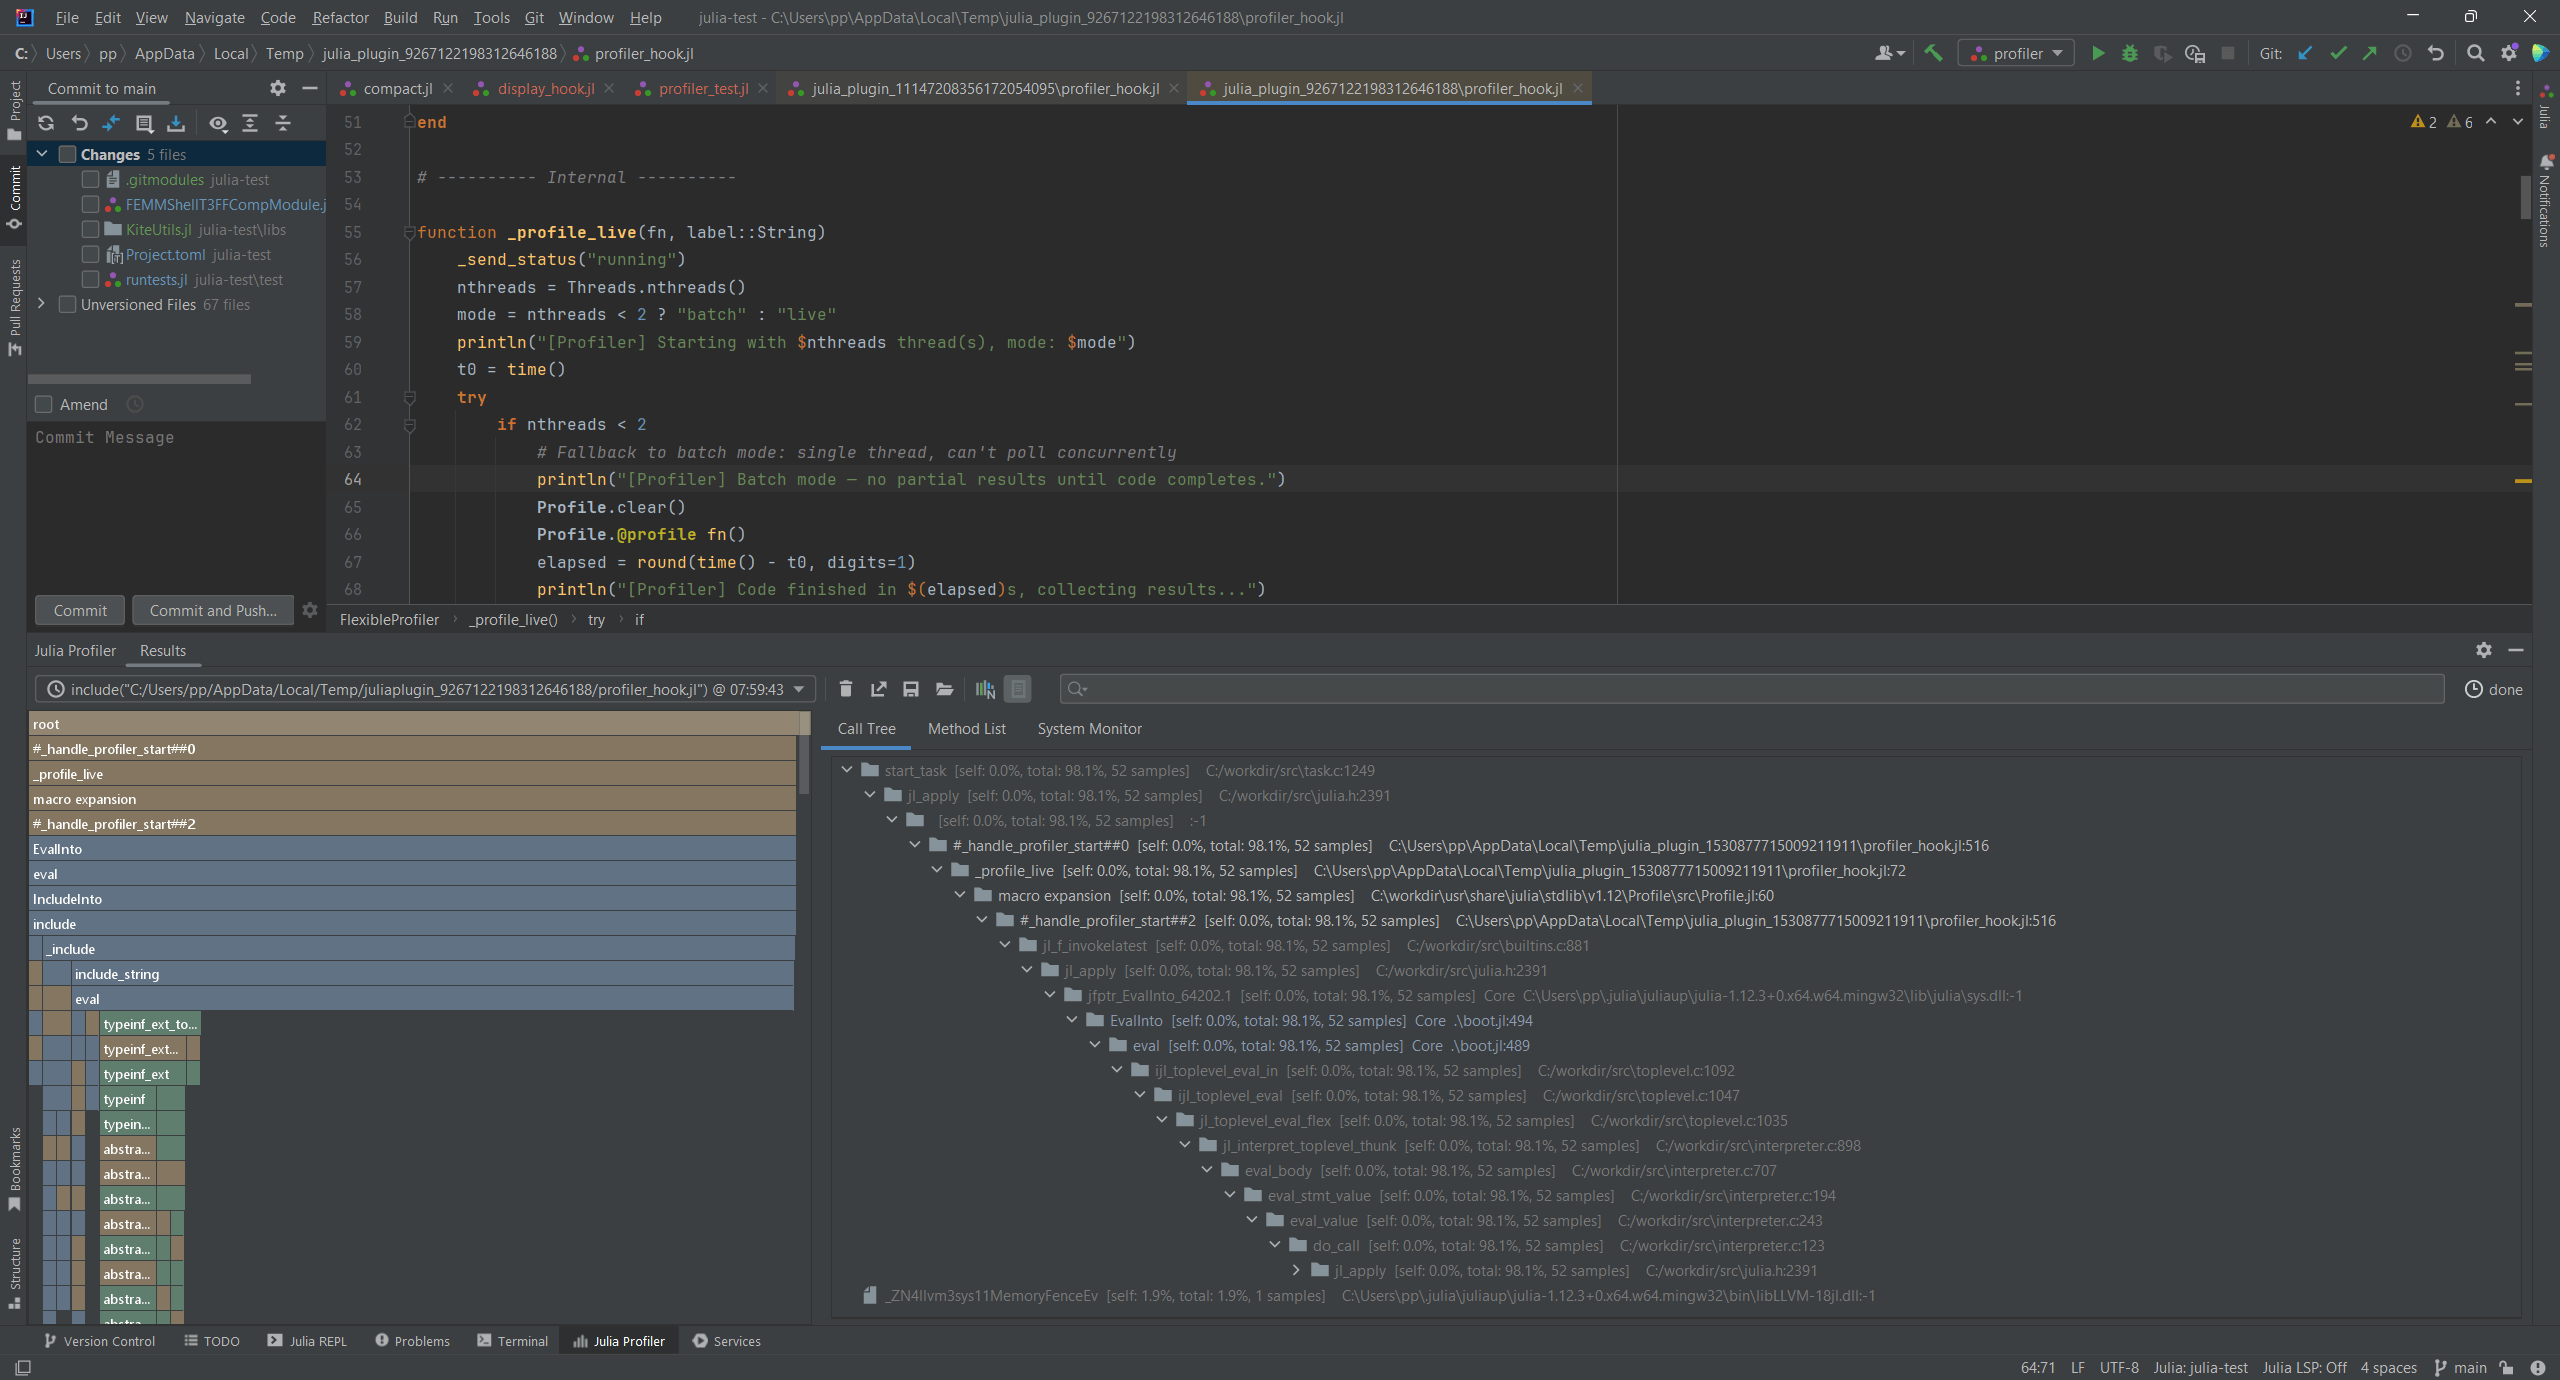The height and width of the screenshot is (1380, 2560).
Task: Expand the Unversioned Files node
Action: 42,304
